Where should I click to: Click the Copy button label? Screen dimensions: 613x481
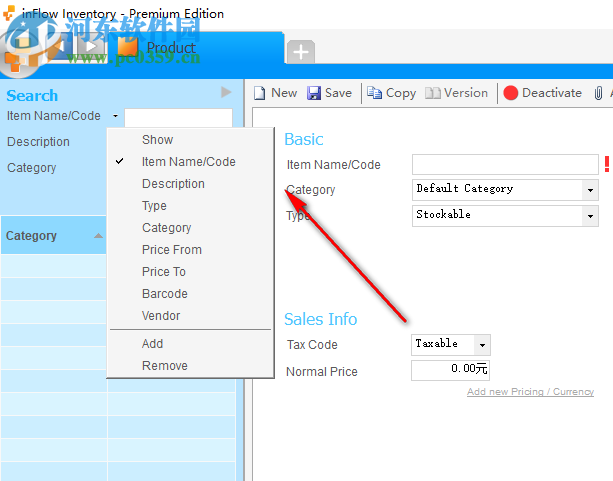401,93
